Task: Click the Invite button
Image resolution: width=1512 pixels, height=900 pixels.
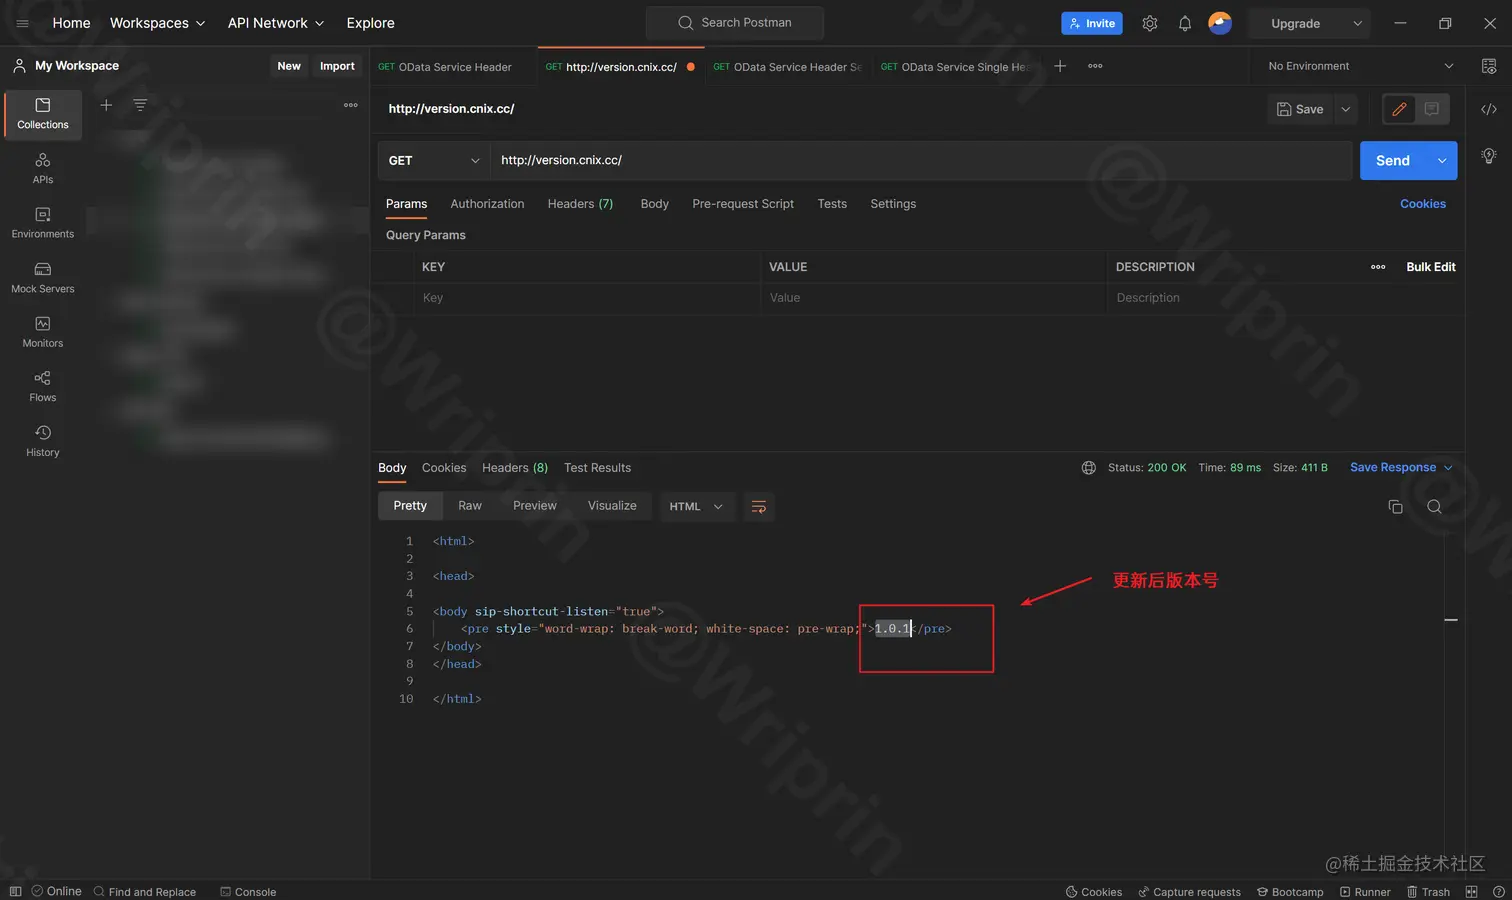Action: tap(1092, 23)
